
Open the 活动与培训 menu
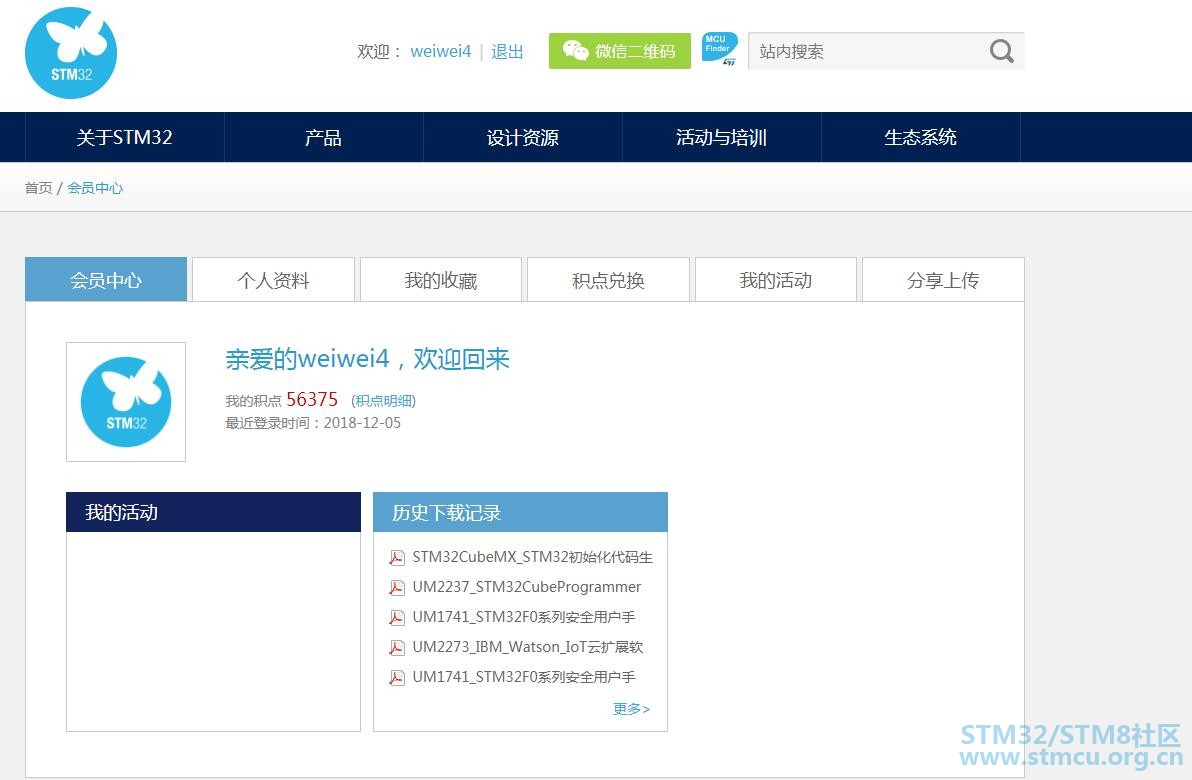[x=721, y=137]
